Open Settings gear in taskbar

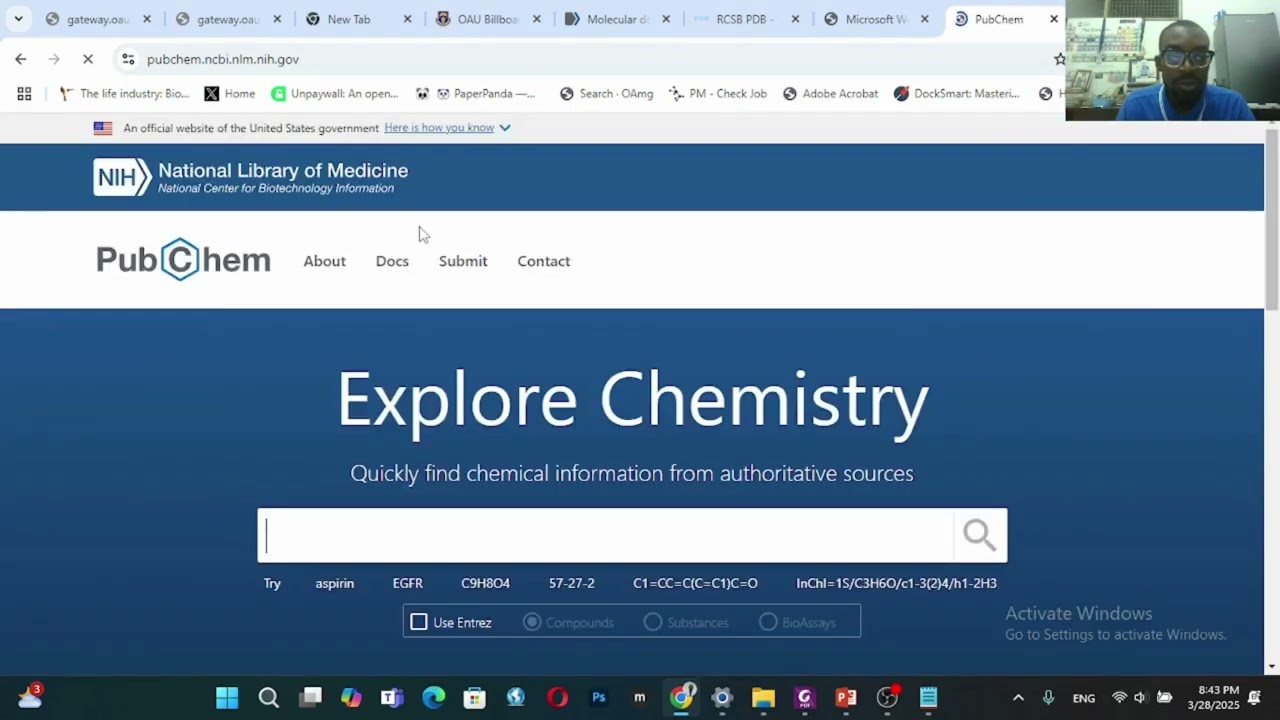(722, 697)
